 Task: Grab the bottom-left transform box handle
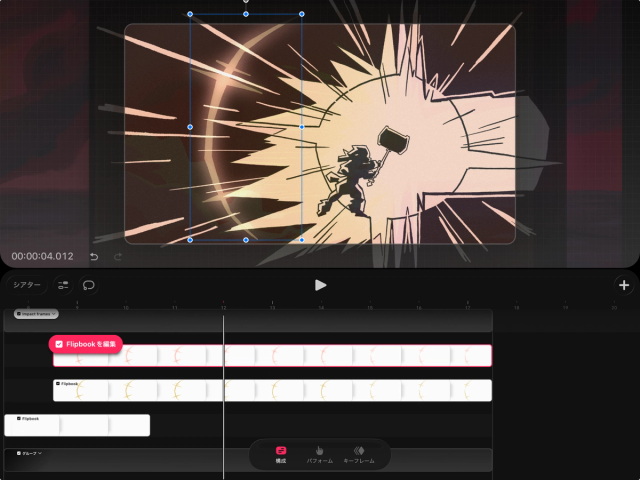tap(190, 240)
